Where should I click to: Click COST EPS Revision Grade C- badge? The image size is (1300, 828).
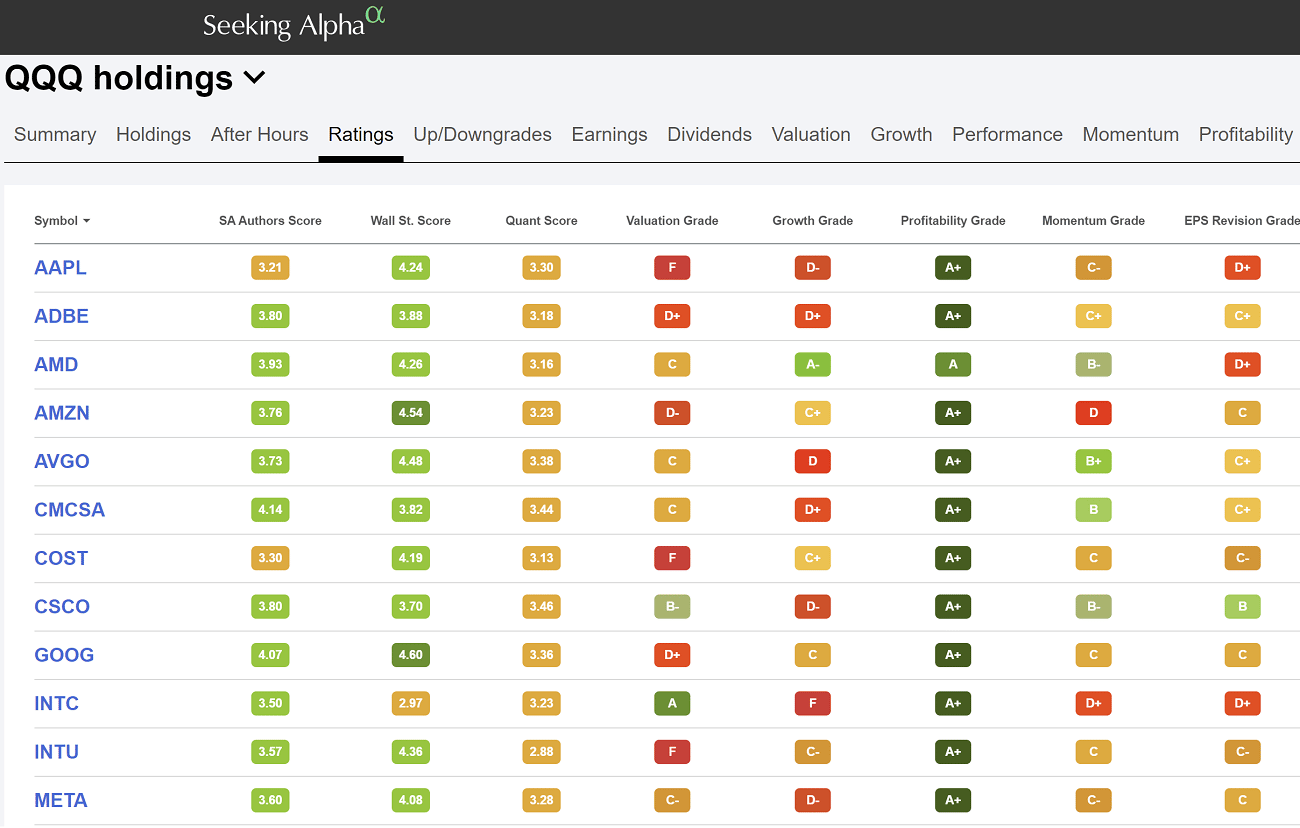pyautogui.click(x=1242, y=558)
